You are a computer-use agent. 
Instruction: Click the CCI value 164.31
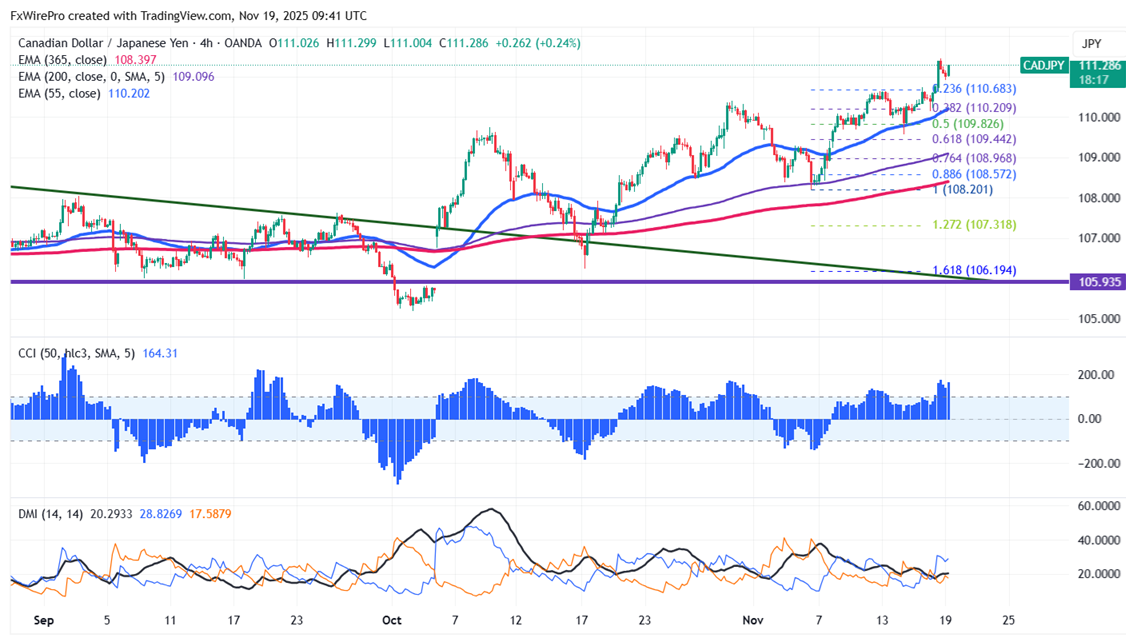click(160, 353)
